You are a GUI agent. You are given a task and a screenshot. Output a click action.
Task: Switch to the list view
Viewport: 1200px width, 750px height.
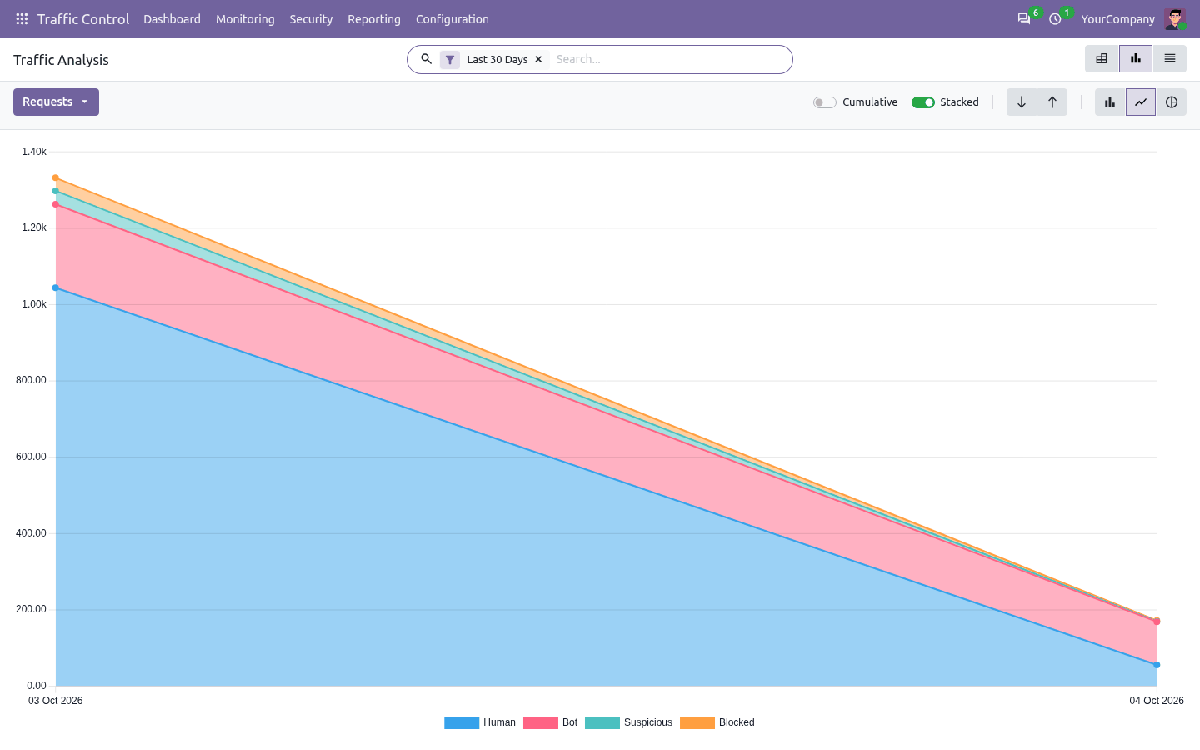click(1170, 59)
